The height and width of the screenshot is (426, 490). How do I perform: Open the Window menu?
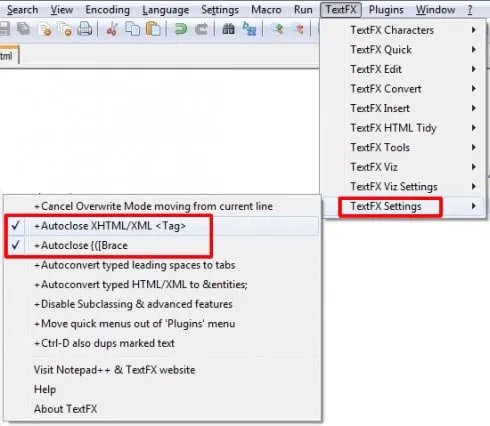tap(435, 10)
